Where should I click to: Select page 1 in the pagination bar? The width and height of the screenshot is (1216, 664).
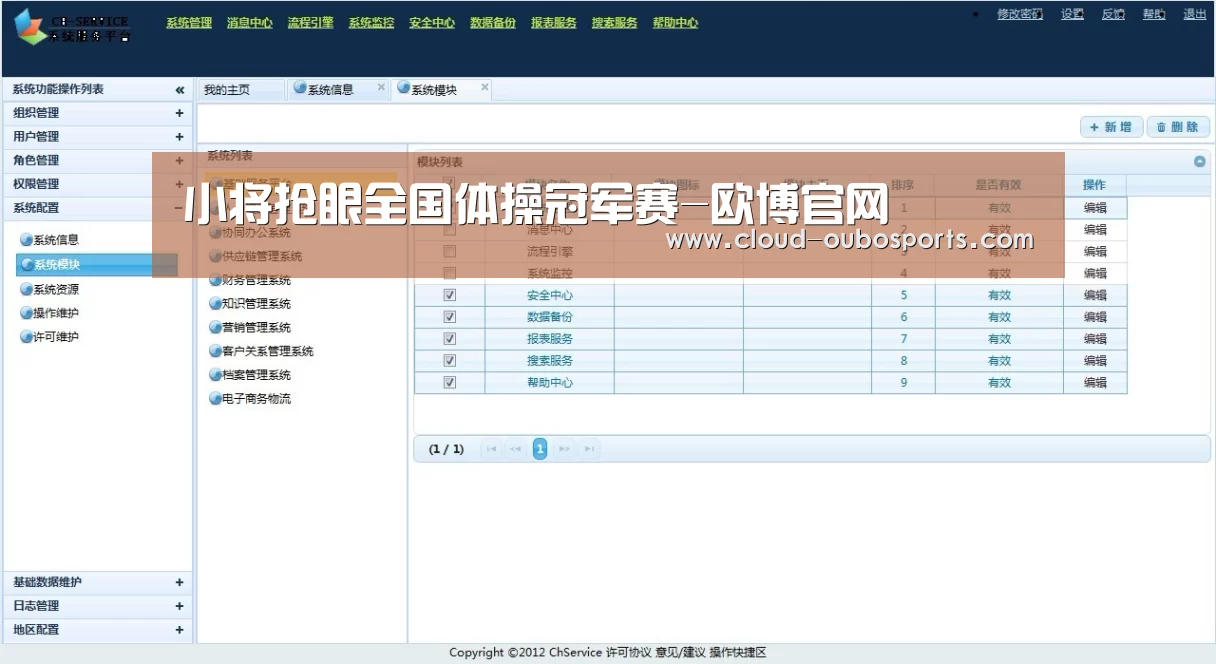click(540, 449)
